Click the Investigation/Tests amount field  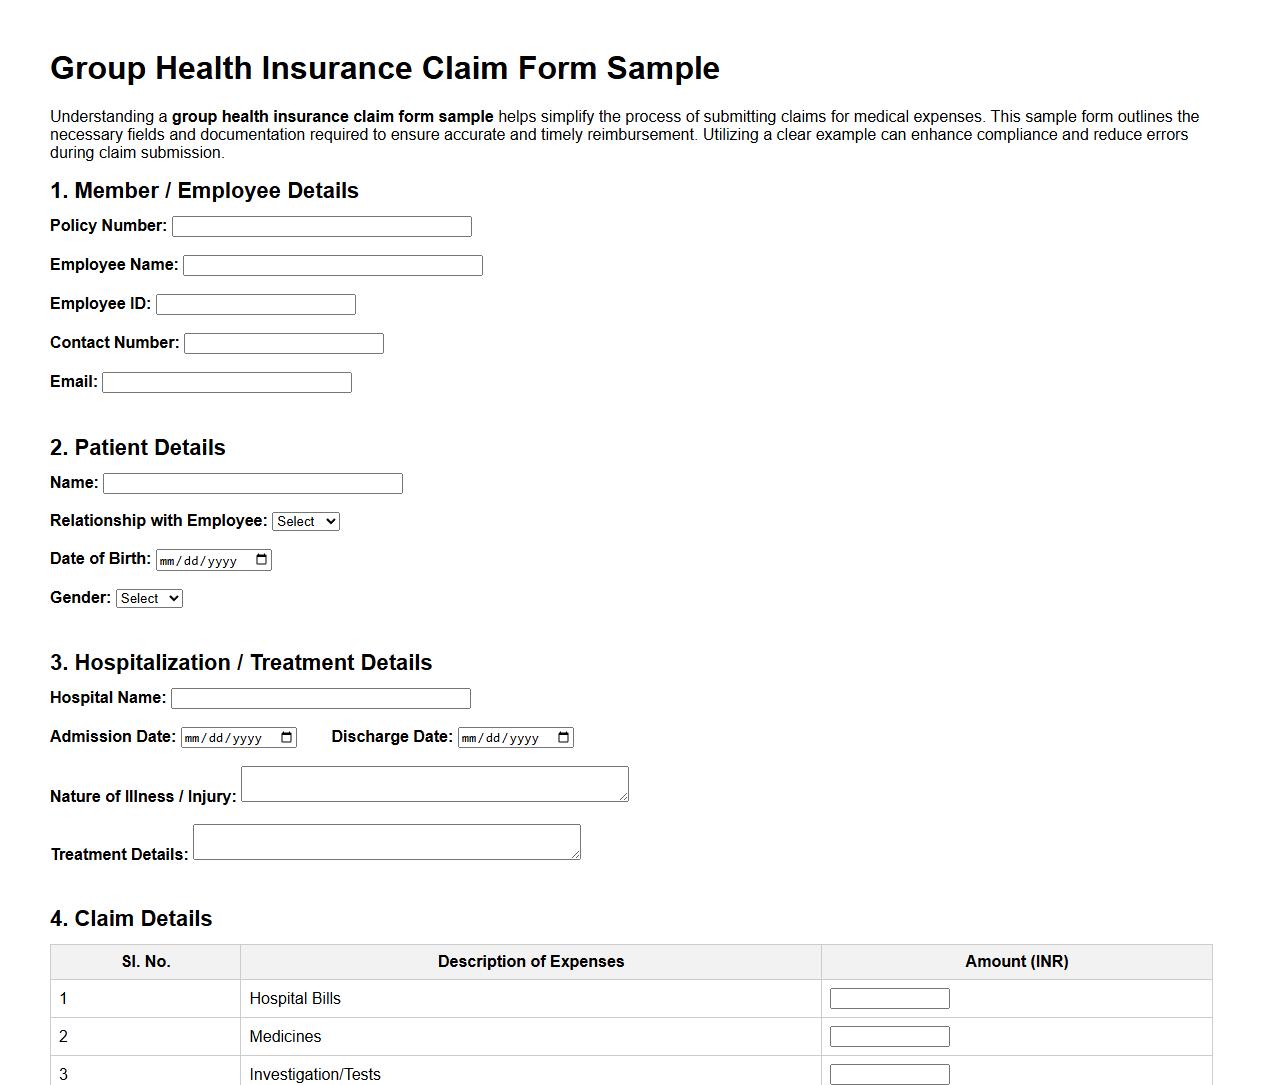click(x=888, y=1073)
